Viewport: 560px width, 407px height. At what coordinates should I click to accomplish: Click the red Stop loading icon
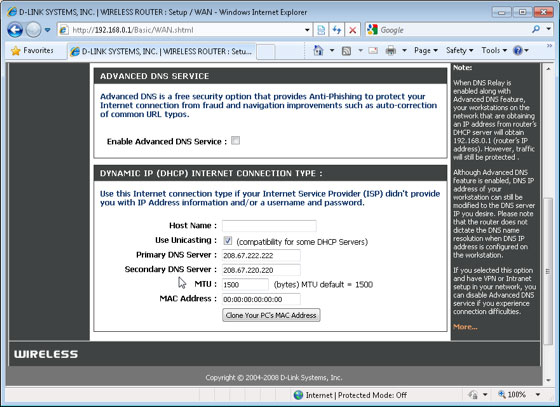pyautogui.click(x=352, y=30)
